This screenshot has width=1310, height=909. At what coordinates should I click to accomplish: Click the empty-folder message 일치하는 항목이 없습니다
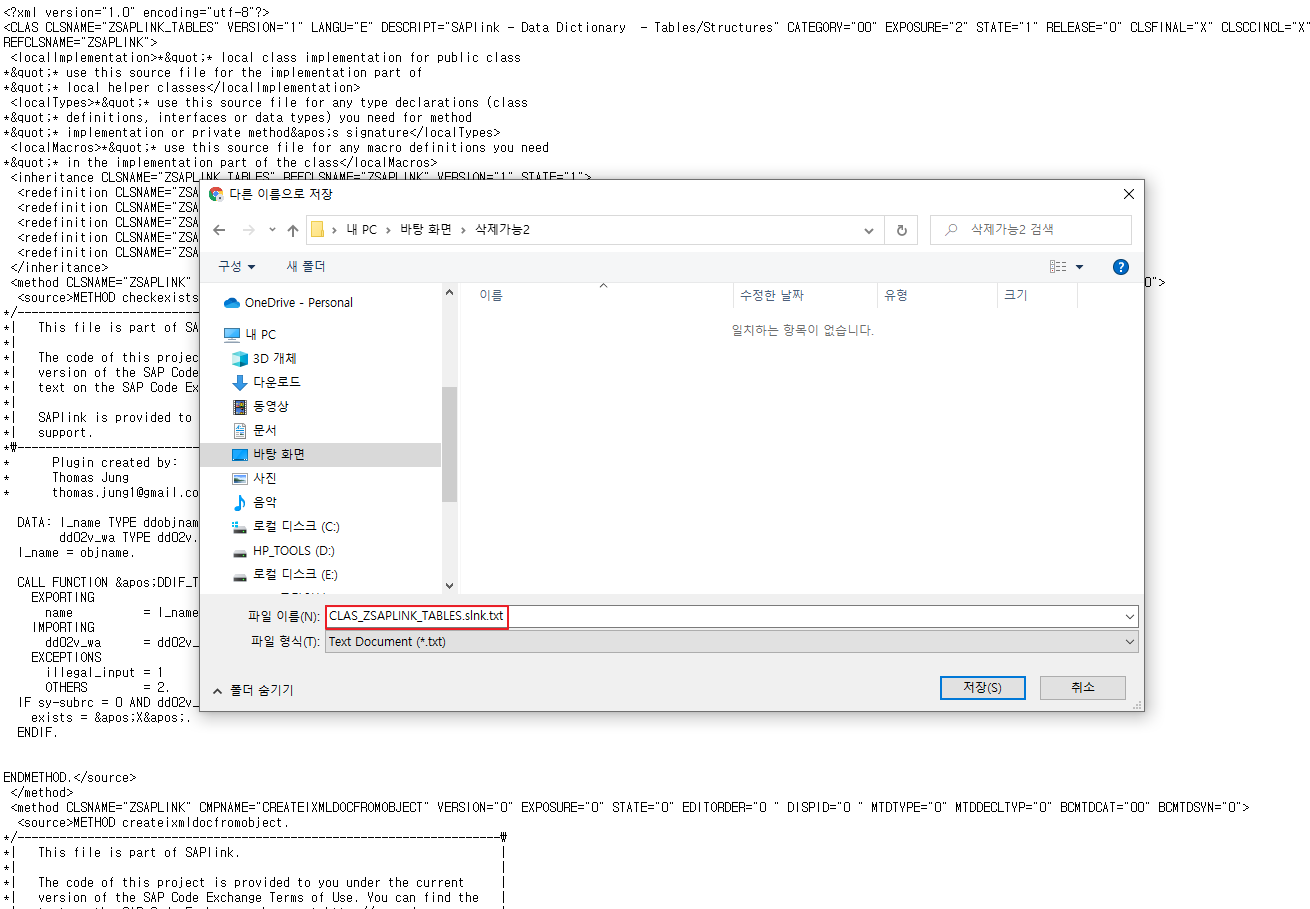click(802, 330)
